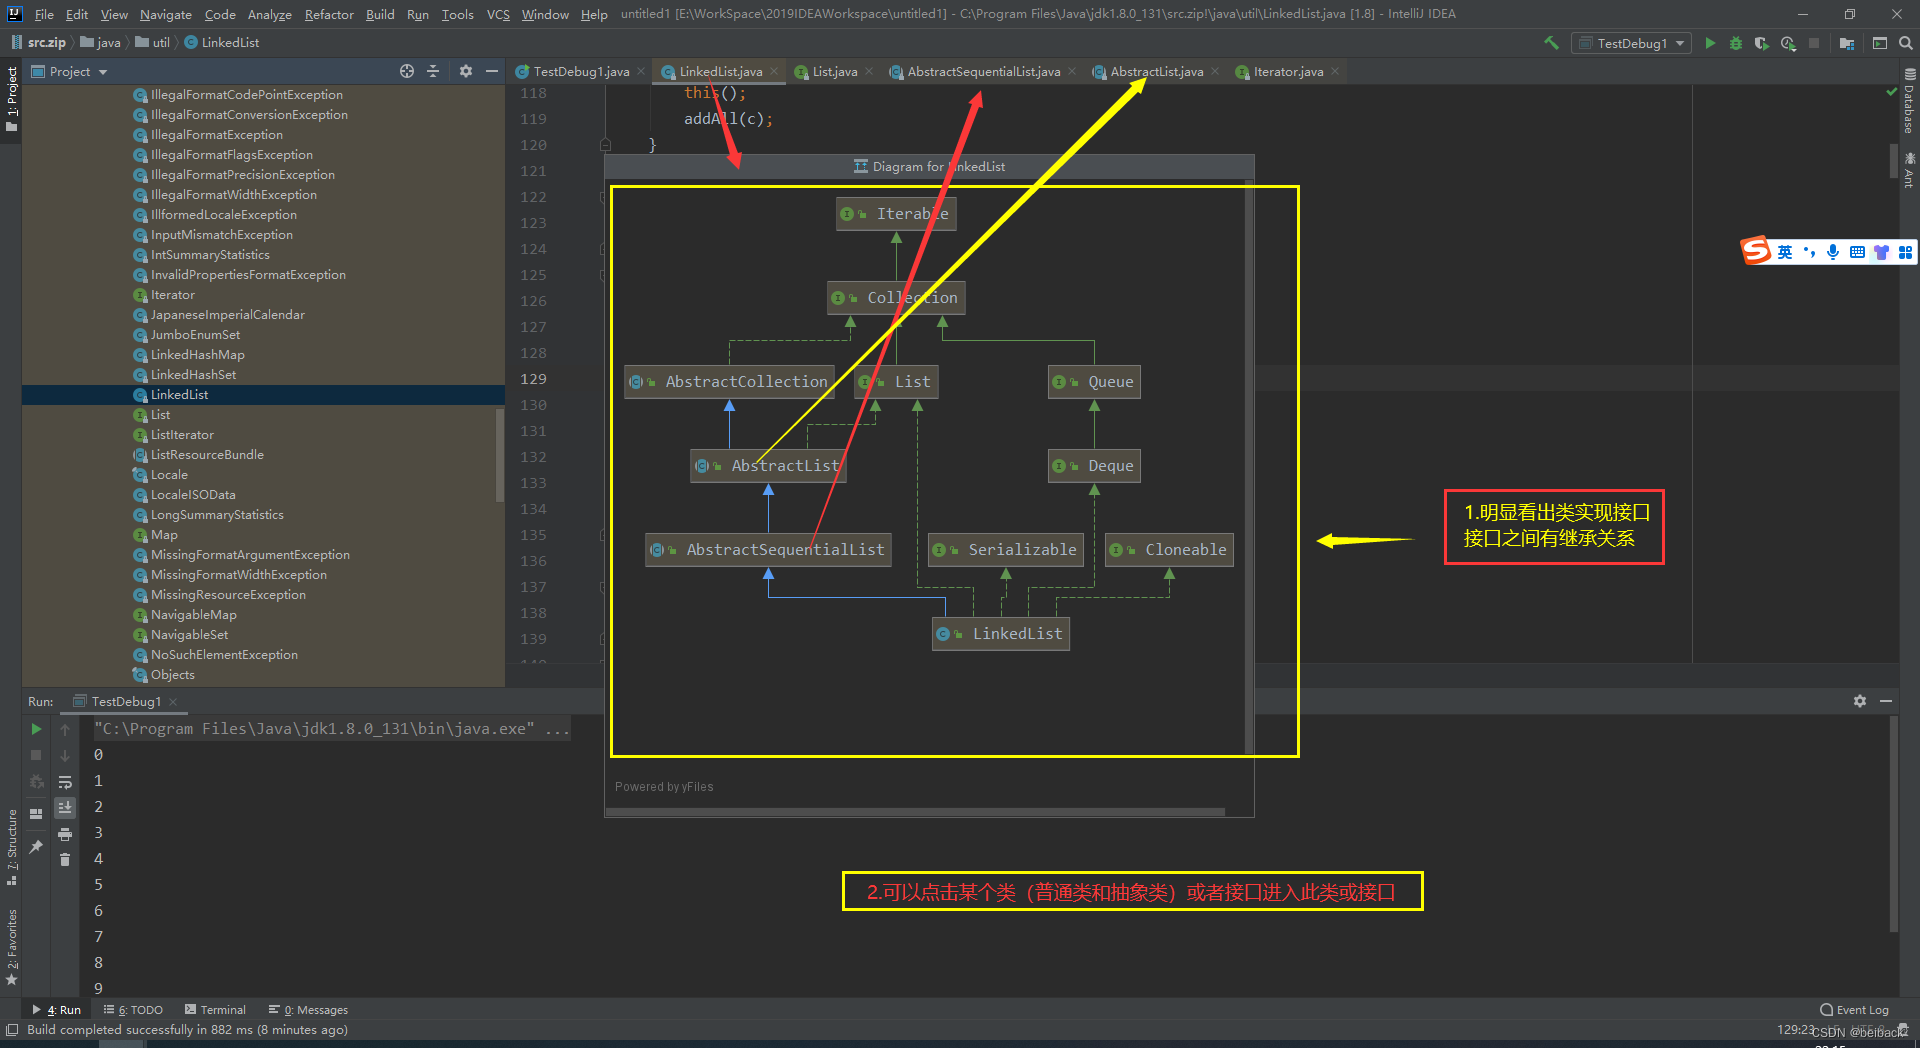Switch to the List.java editor tab

click(834, 71)
